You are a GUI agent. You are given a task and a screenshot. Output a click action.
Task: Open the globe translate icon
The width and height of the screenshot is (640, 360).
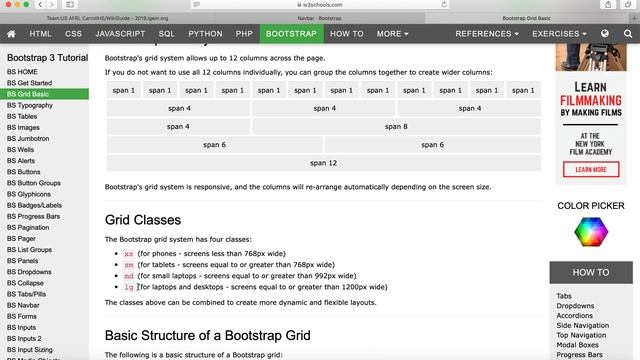tap(604, 34)
